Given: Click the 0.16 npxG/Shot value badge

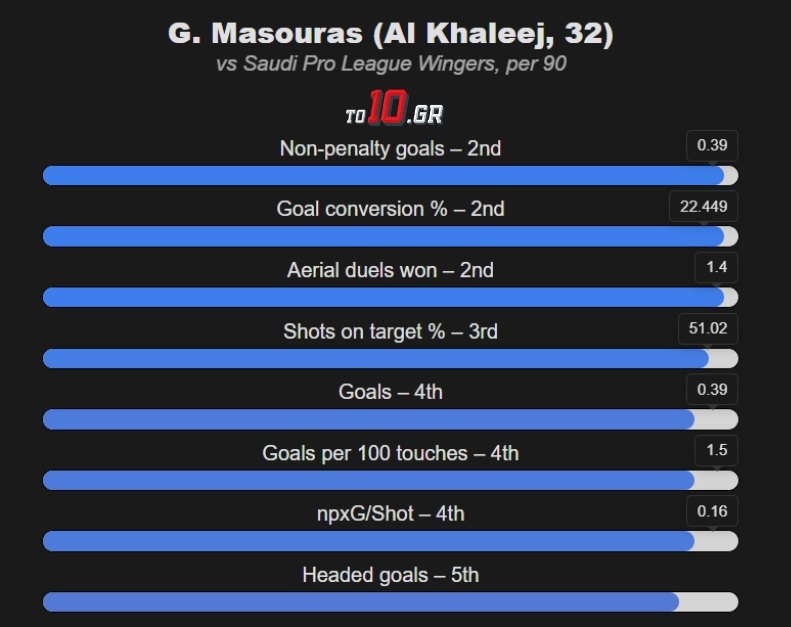Looking at the screenshot, I should point(712,512).
